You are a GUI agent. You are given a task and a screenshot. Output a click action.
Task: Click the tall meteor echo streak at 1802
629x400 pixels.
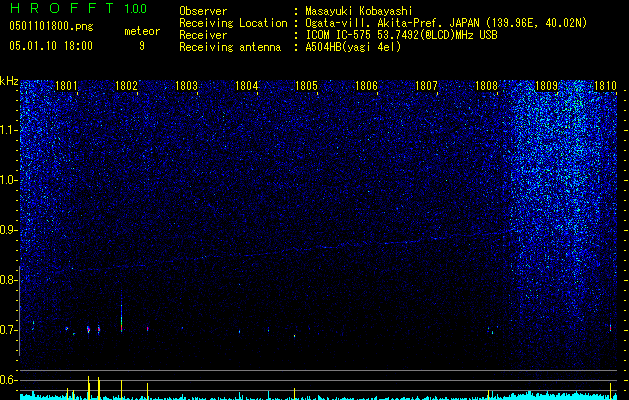pyautogui.click(x=121, y=313)
